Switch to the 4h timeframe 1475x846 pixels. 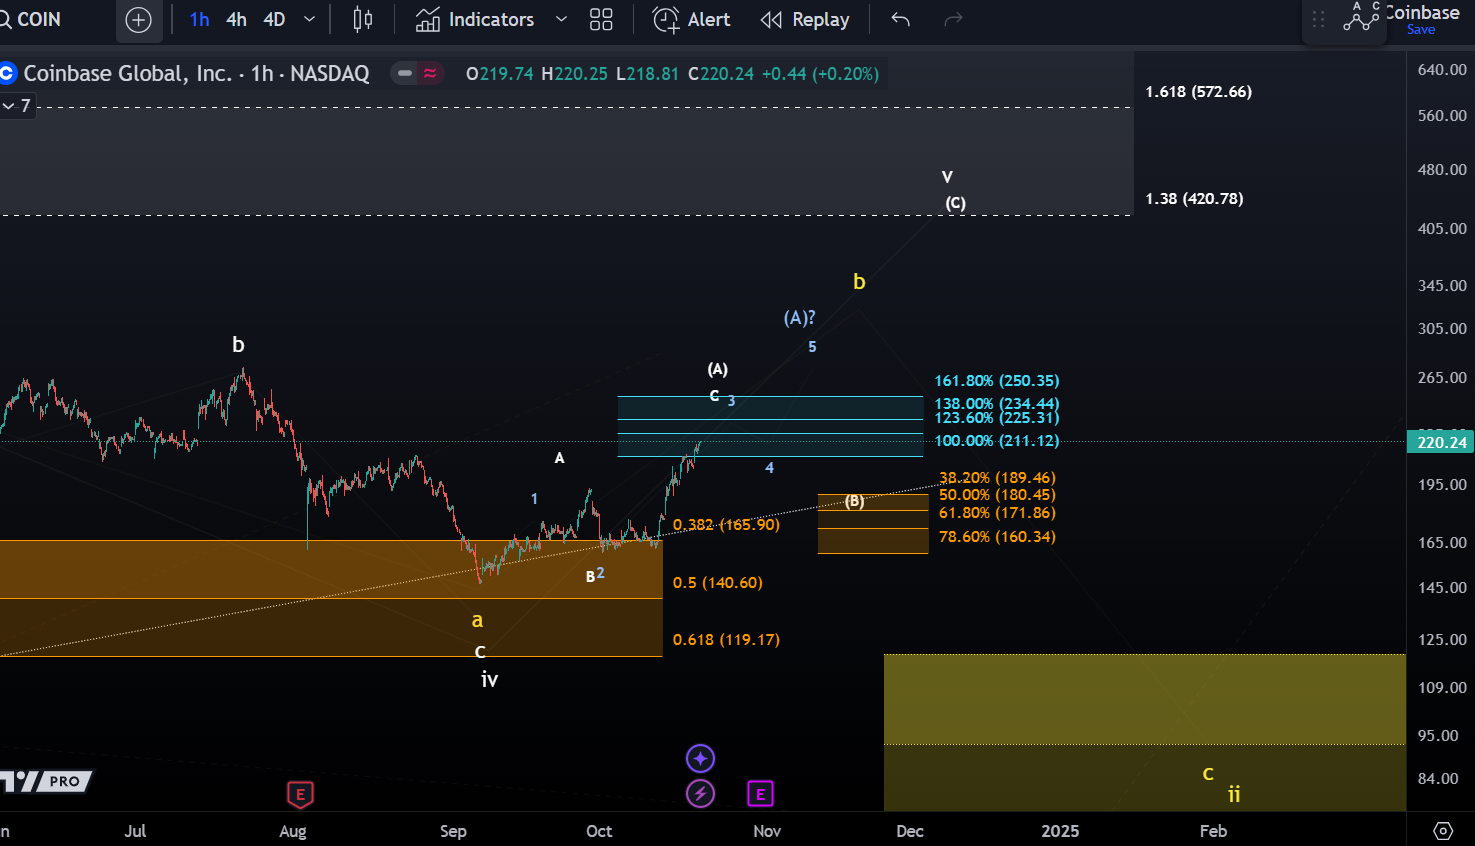coord(236,20)
